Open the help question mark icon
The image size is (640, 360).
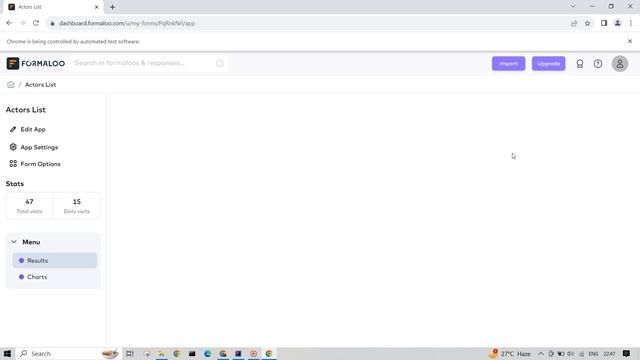(x=598, y=64)
